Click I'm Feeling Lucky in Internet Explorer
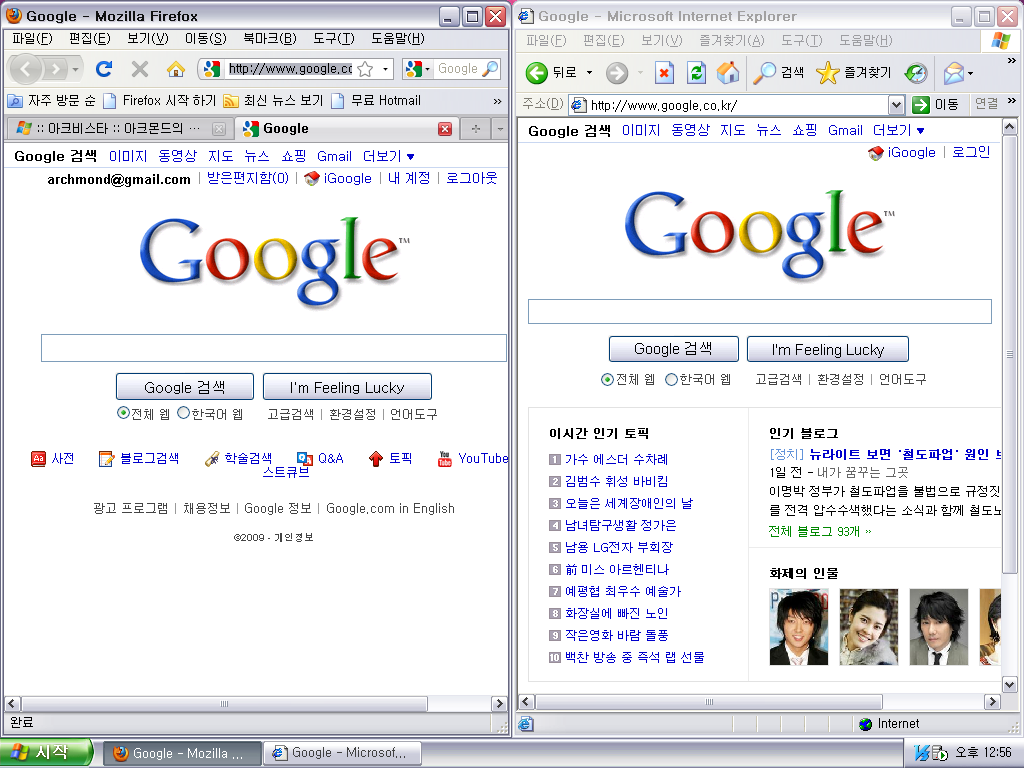 click(x=827, y=349)
